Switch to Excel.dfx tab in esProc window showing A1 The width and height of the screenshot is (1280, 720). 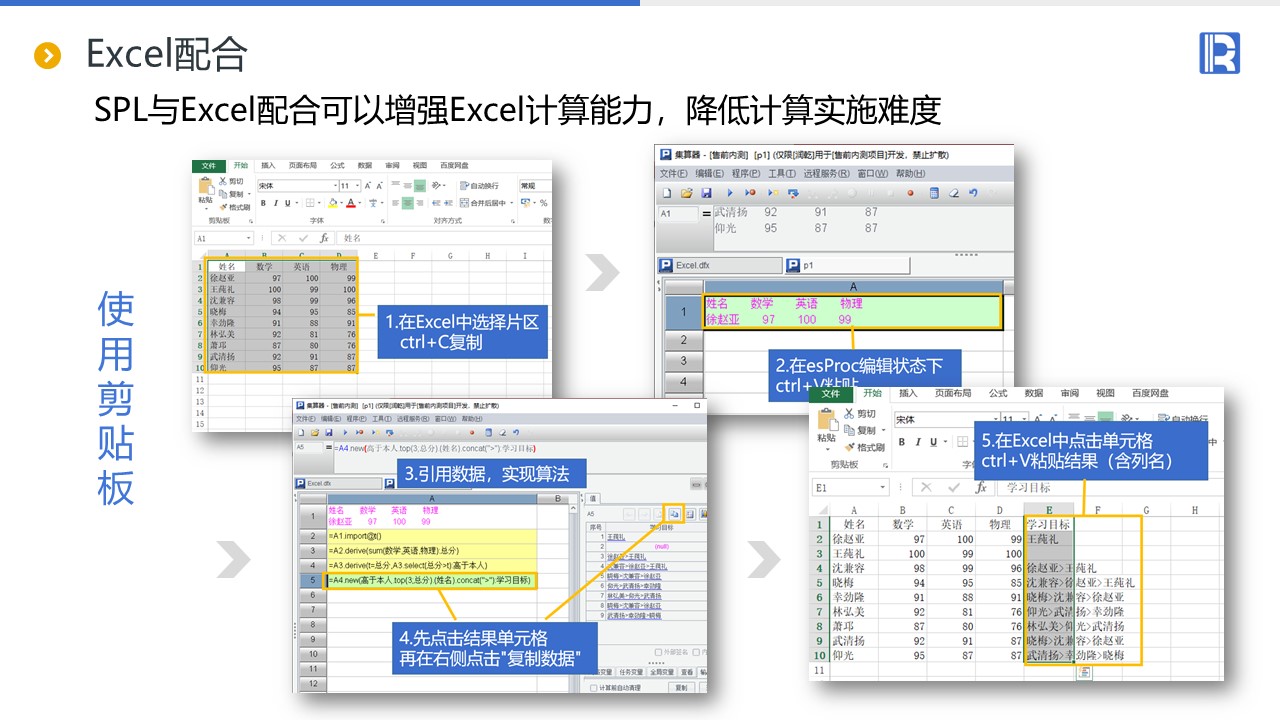point(719,265)
